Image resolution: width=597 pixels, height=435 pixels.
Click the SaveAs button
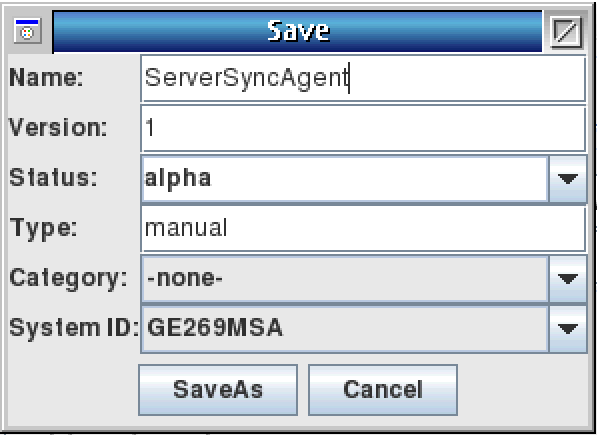click(x=218, y=390)
